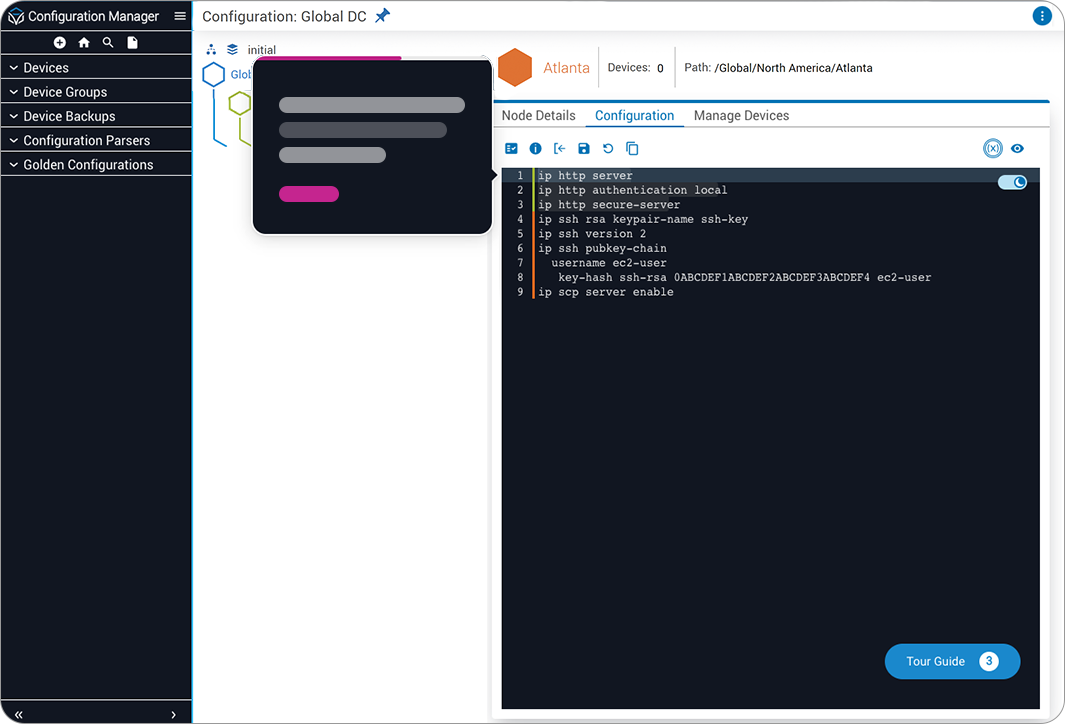Open search using the magnifier icon
The height and width of the screenshot is (724, 1065).
[108, 42]
